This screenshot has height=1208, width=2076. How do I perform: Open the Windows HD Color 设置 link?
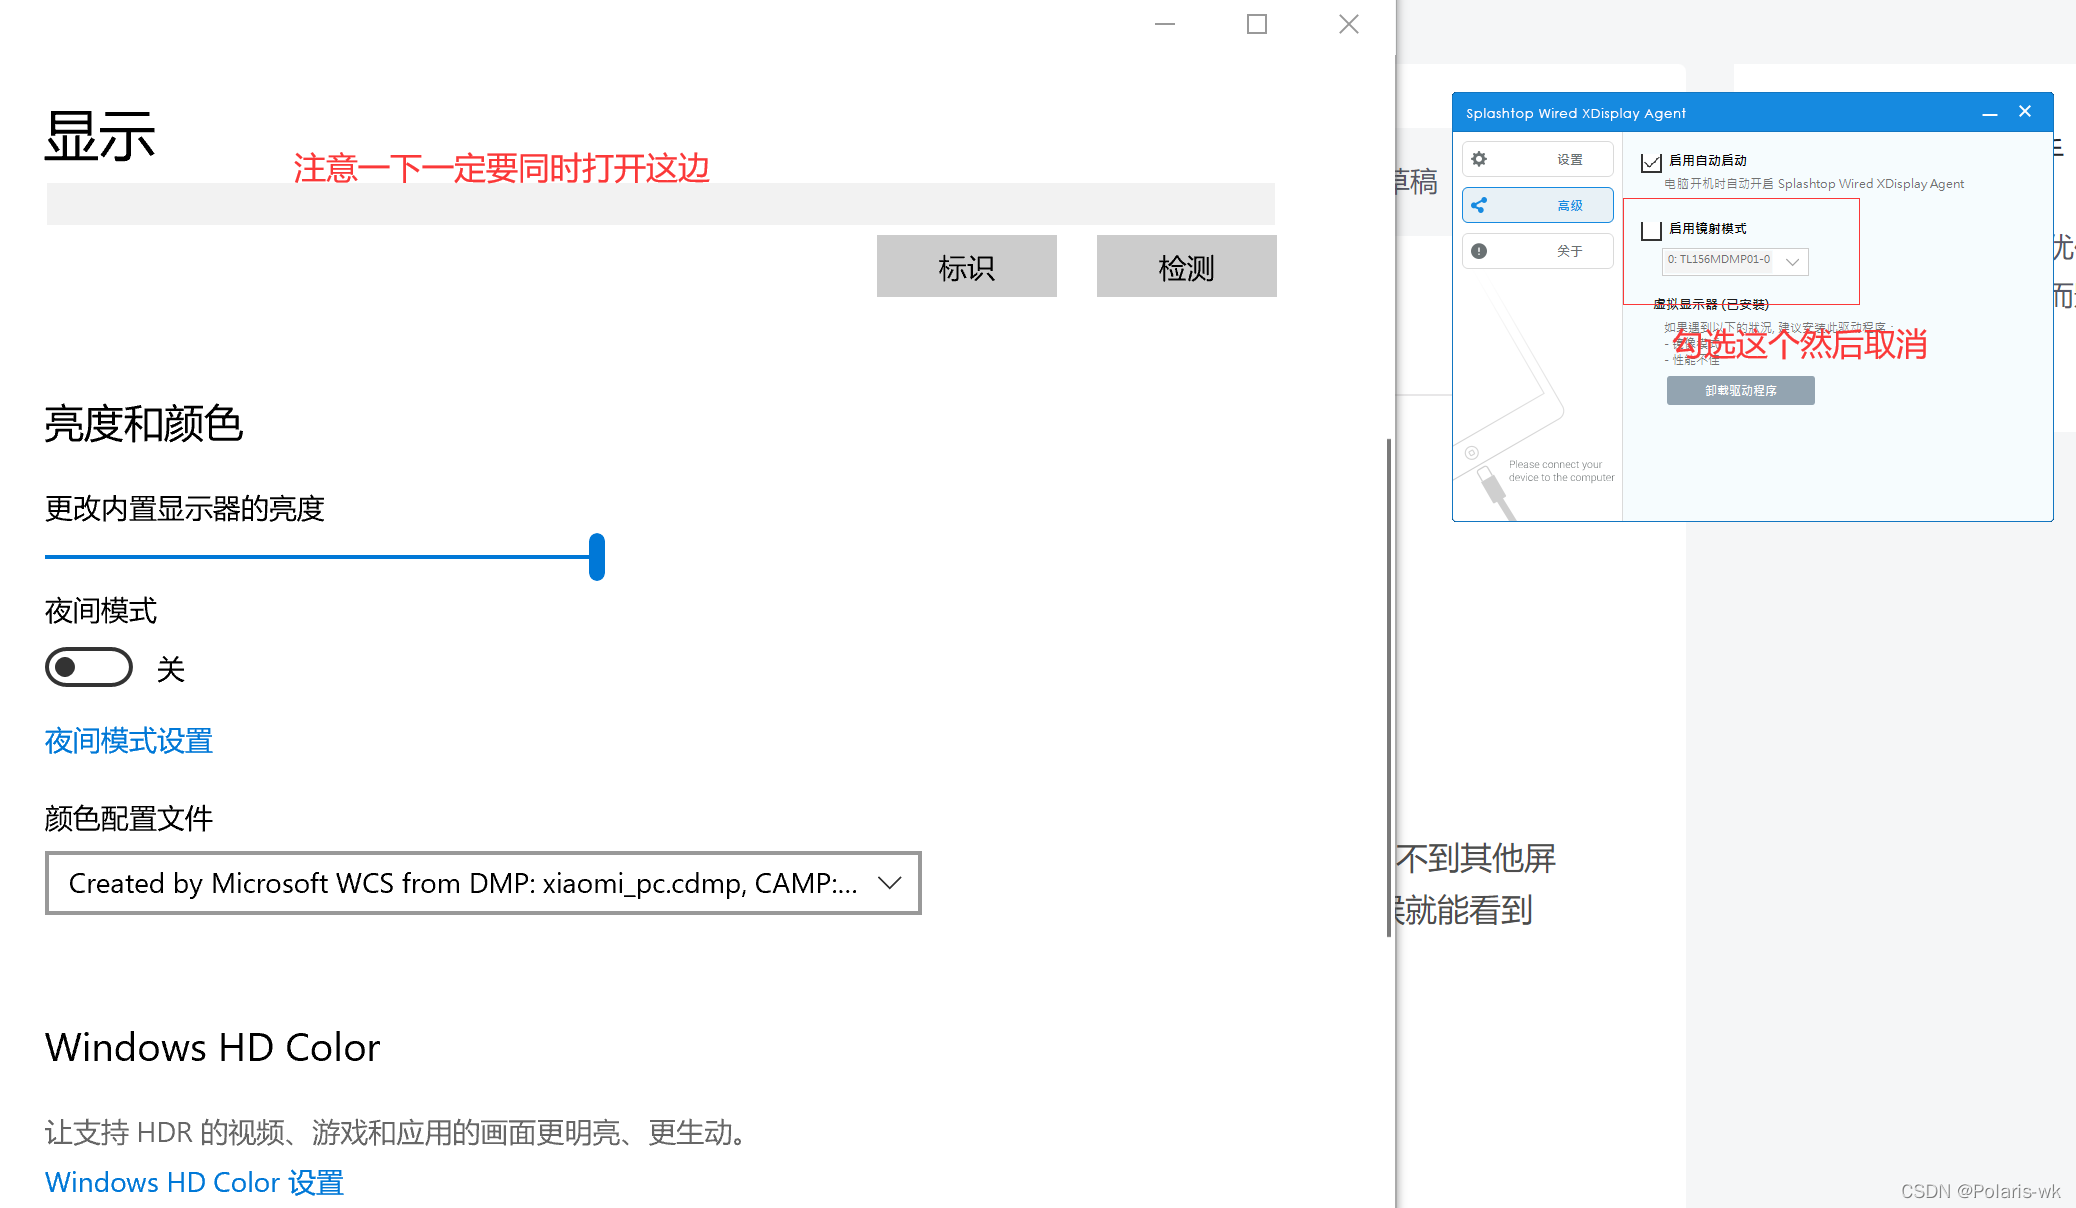coord(195,1182)
